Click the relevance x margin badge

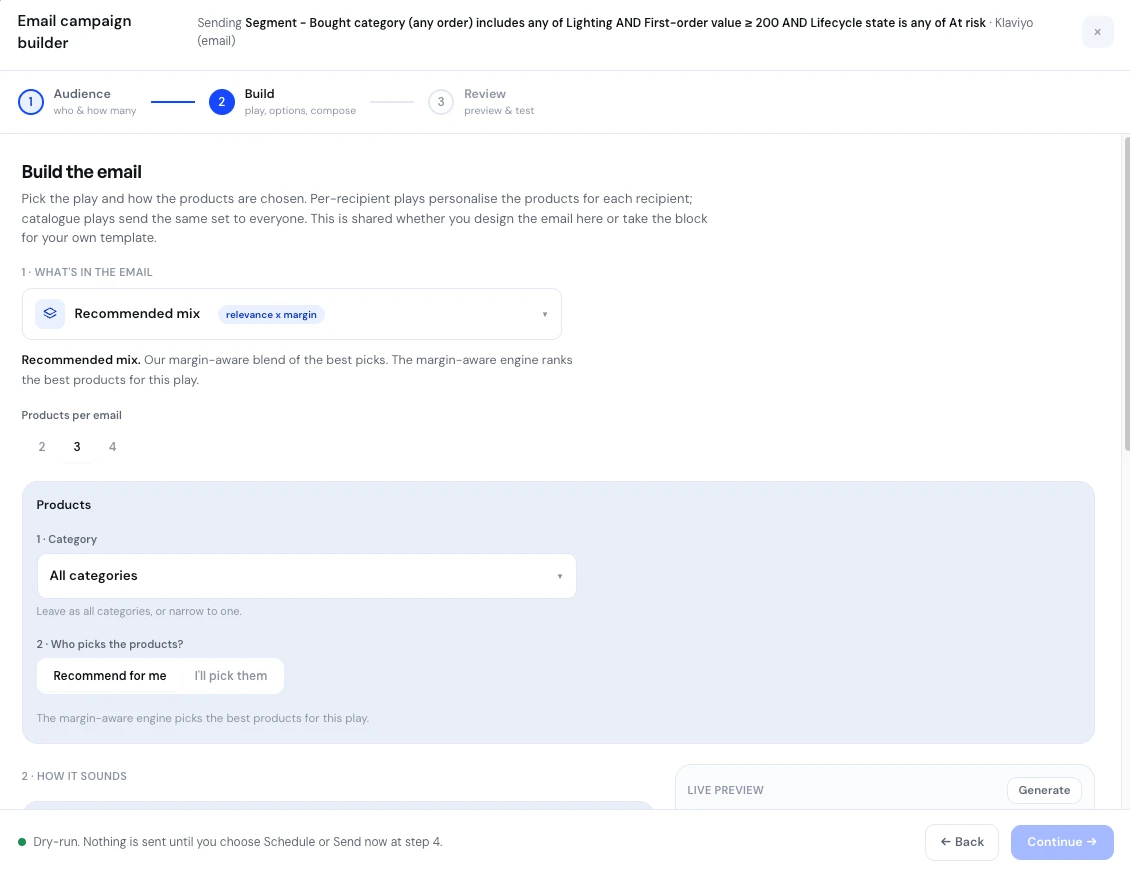271,314
